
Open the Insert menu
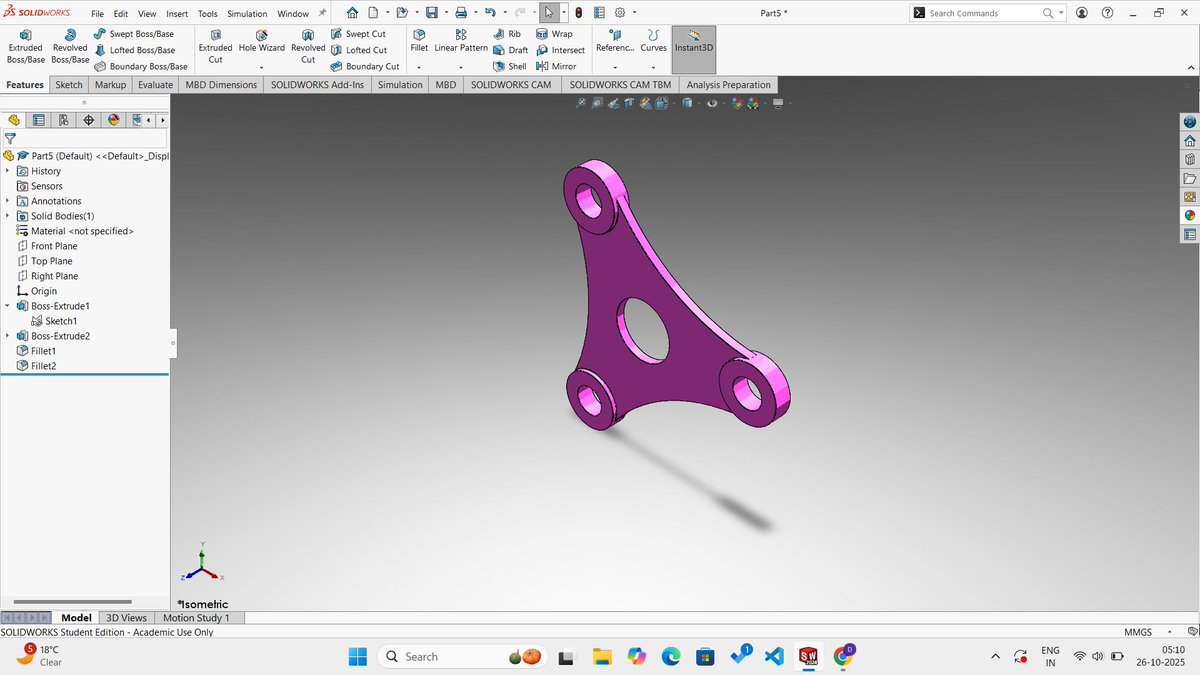pos(177,14)
